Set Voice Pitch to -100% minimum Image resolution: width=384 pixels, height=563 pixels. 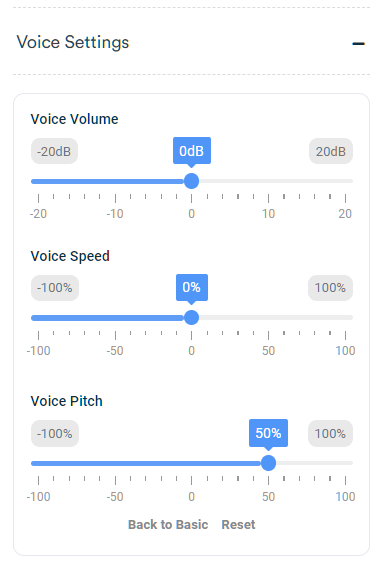55,433
